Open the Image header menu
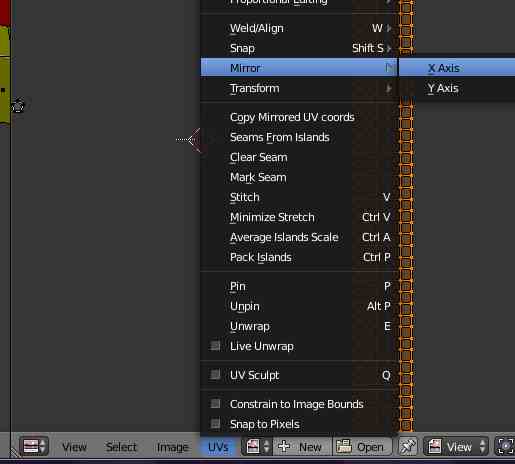This screenshot has width=515, height=464. pyautogui.click(x=173, y=447)
